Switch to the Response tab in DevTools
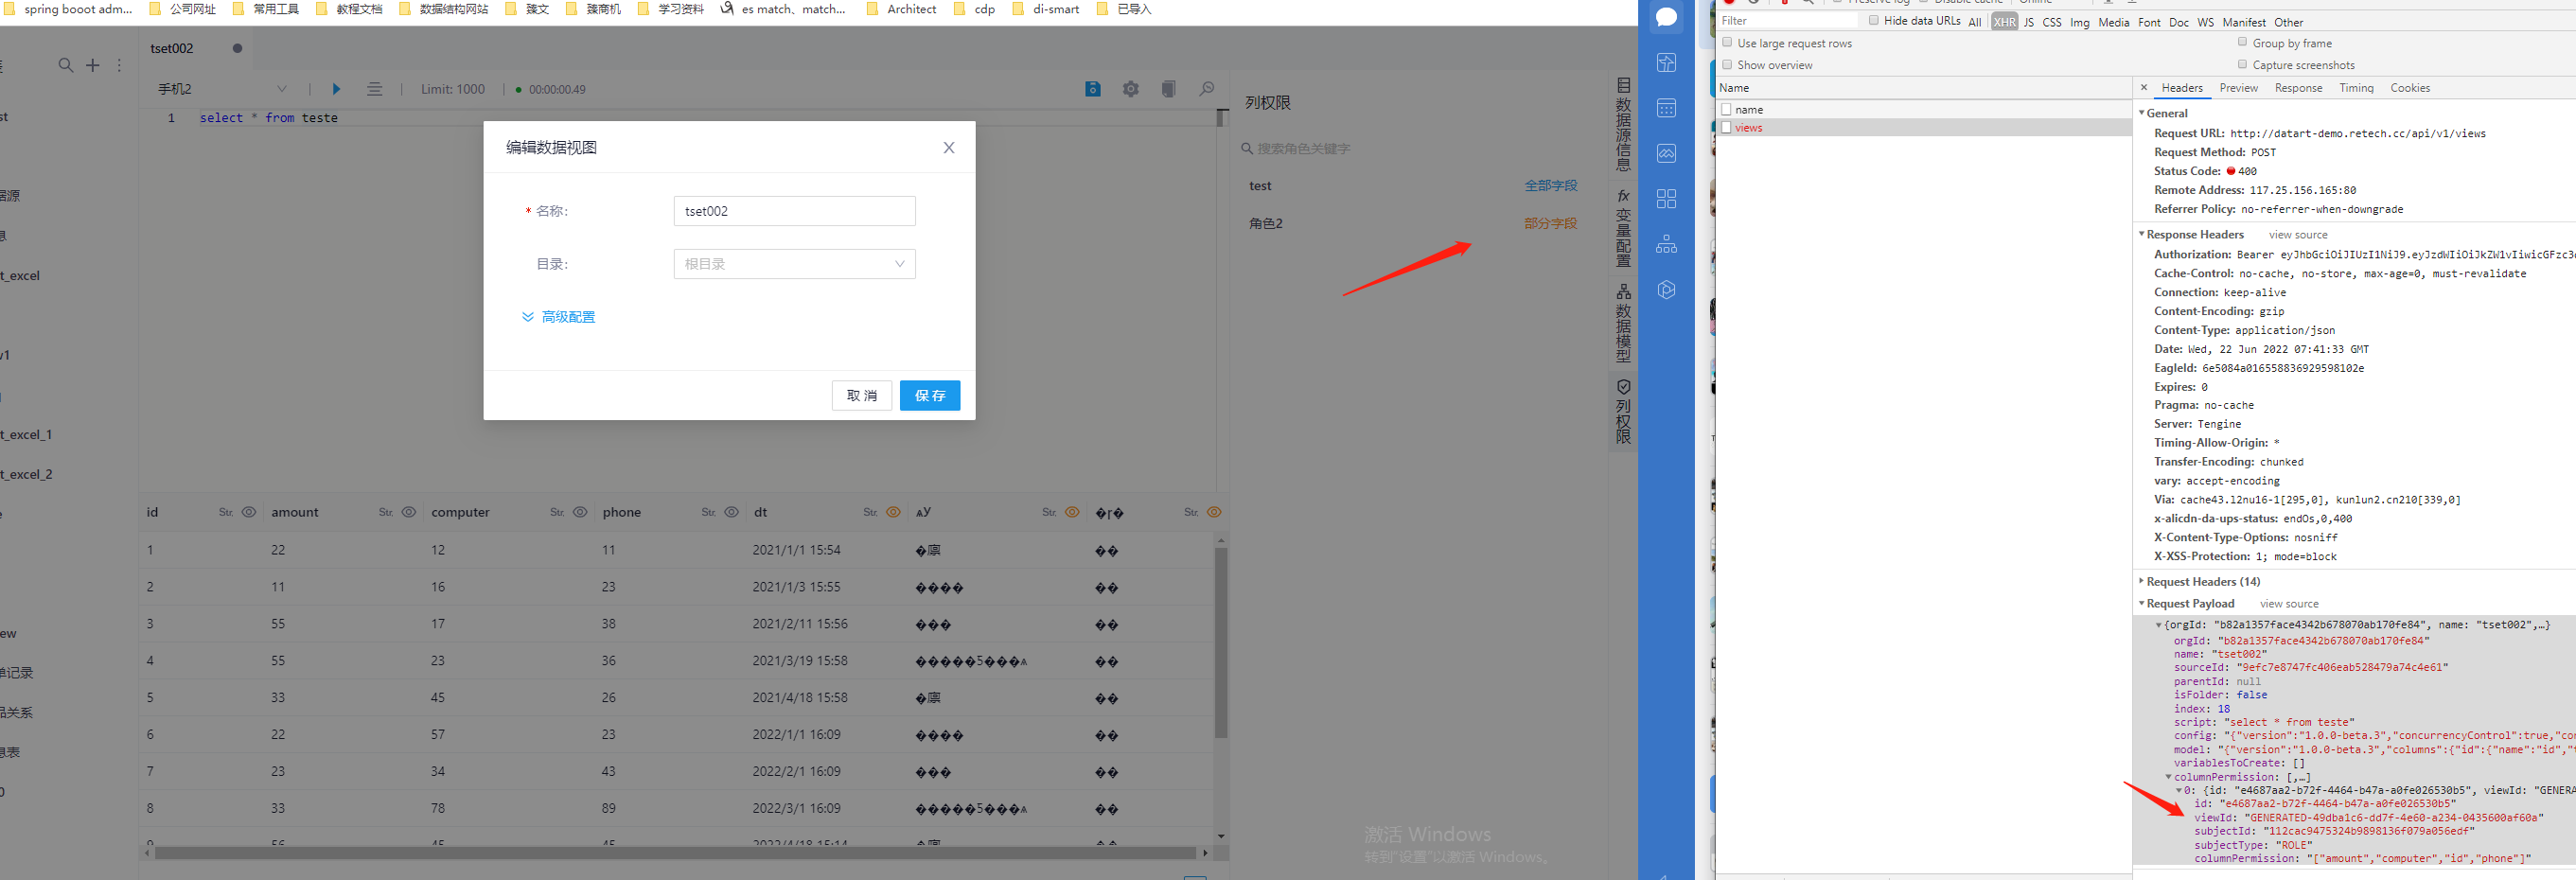This screenshot has height=880, width=2576. click(2299, 88)
